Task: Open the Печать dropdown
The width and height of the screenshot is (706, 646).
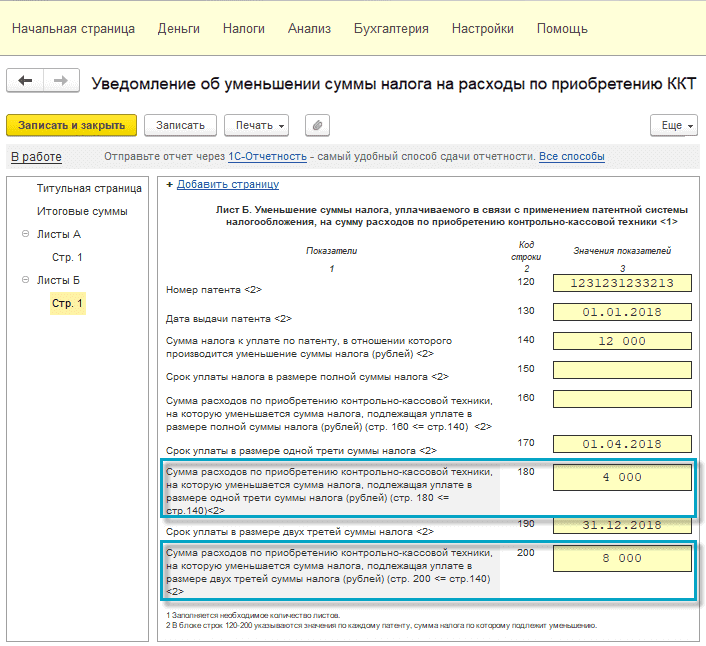Action: [256, 125]
